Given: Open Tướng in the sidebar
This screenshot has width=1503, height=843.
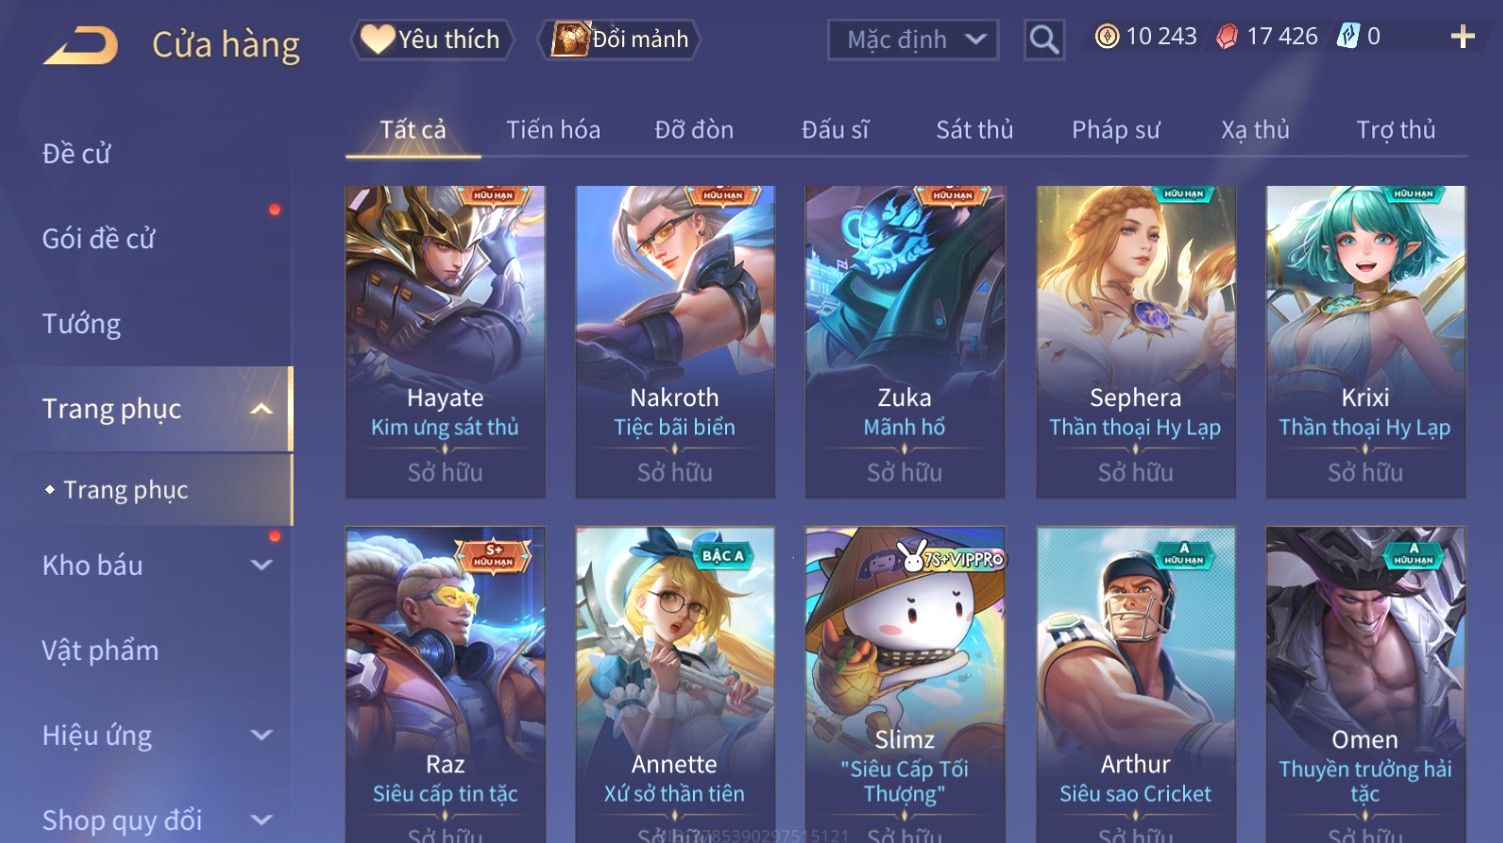Looking at the screenshot, I should [x=81, y=324].
